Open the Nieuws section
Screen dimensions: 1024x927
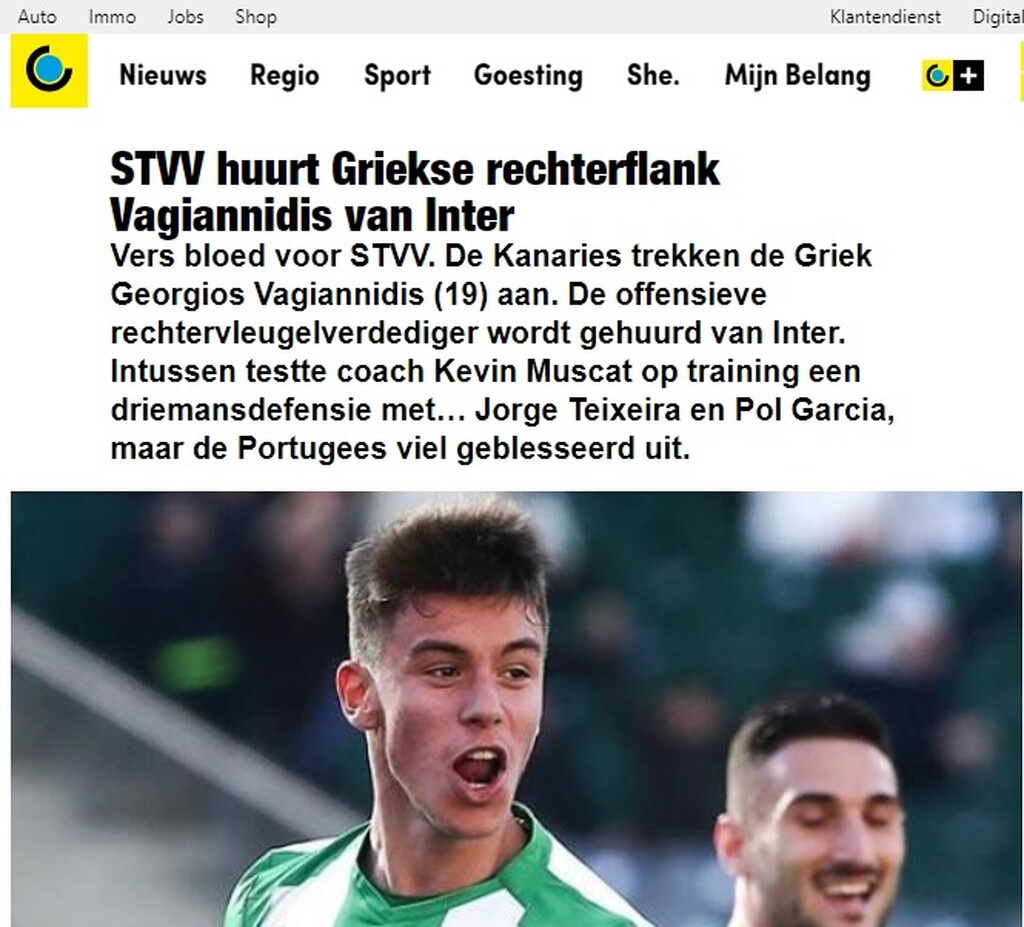[x=163, y=75]
